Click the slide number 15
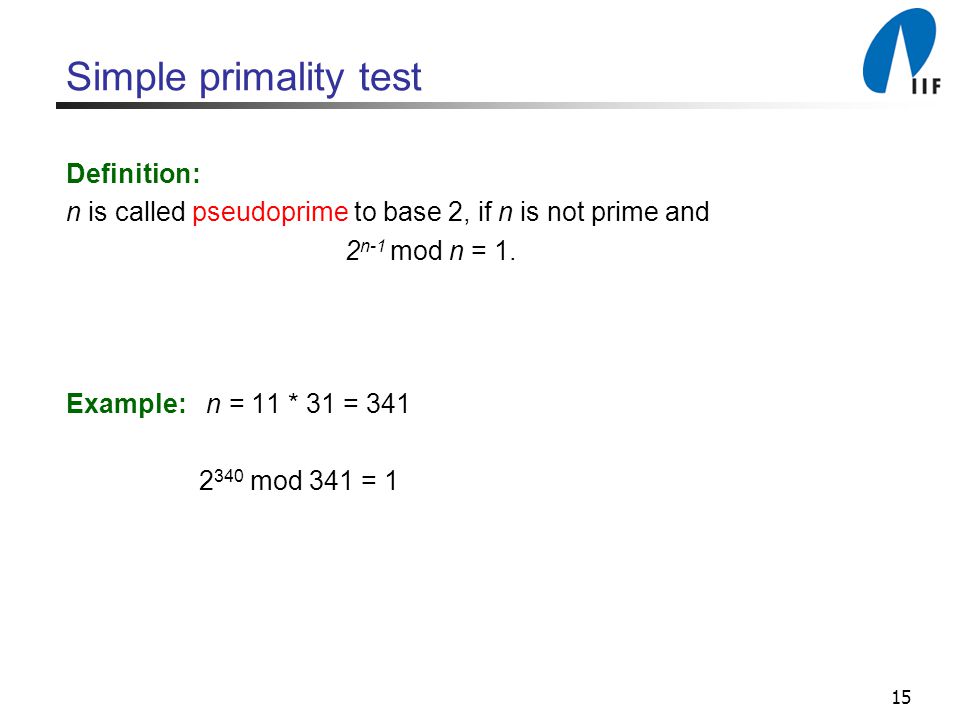960x720 pixels. (901, 697)
